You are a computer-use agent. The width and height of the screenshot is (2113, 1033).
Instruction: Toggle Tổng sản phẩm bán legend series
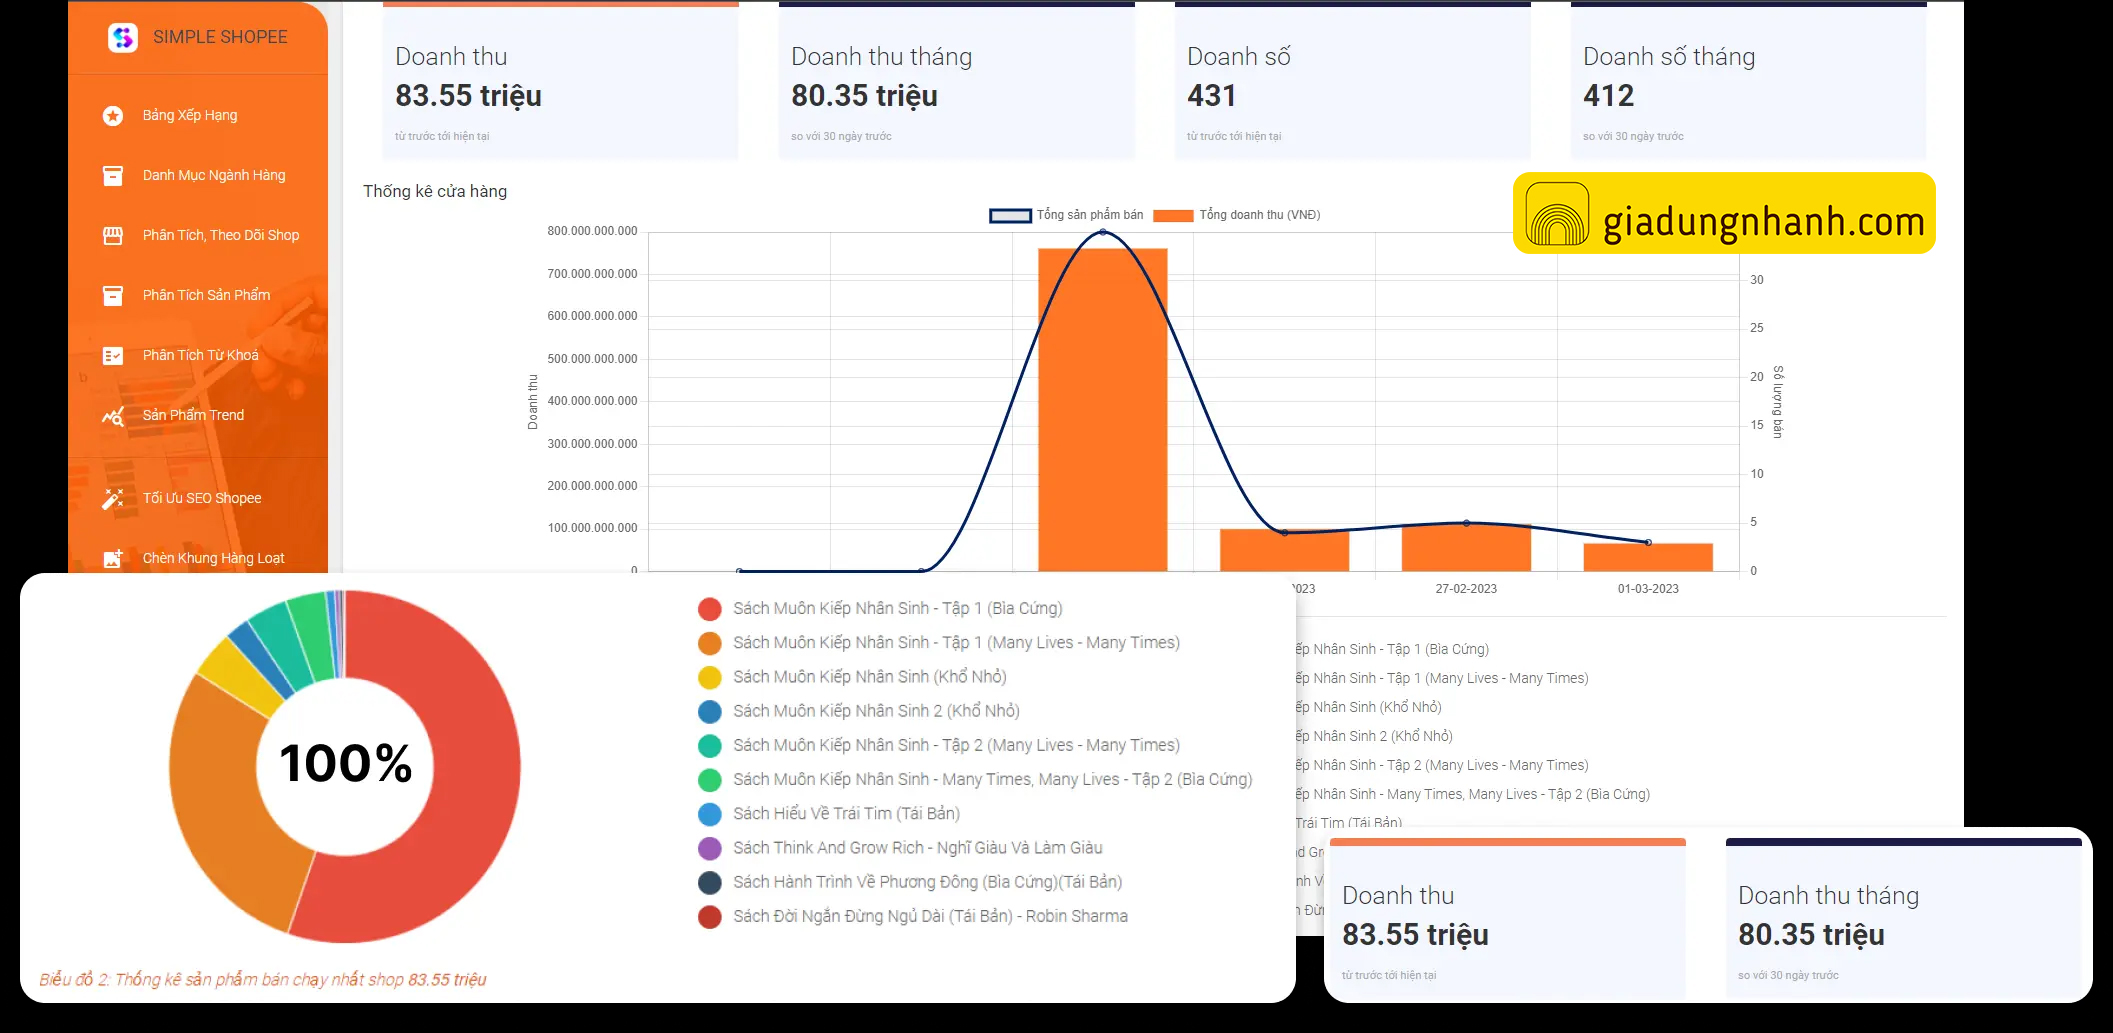tap(1066, 215)
